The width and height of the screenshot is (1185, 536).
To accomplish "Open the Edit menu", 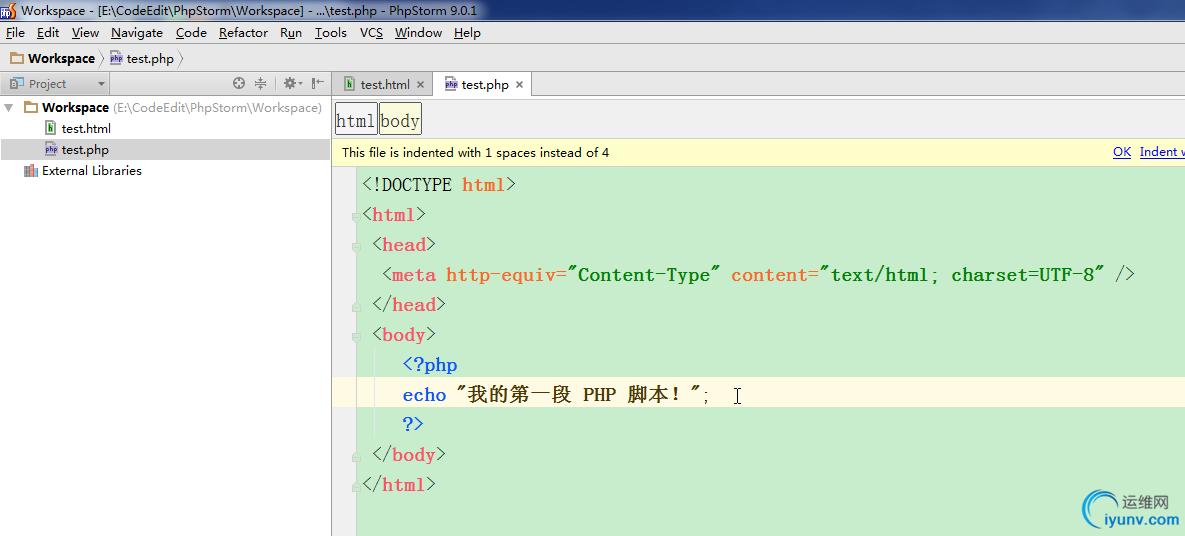I will (48, 33).
